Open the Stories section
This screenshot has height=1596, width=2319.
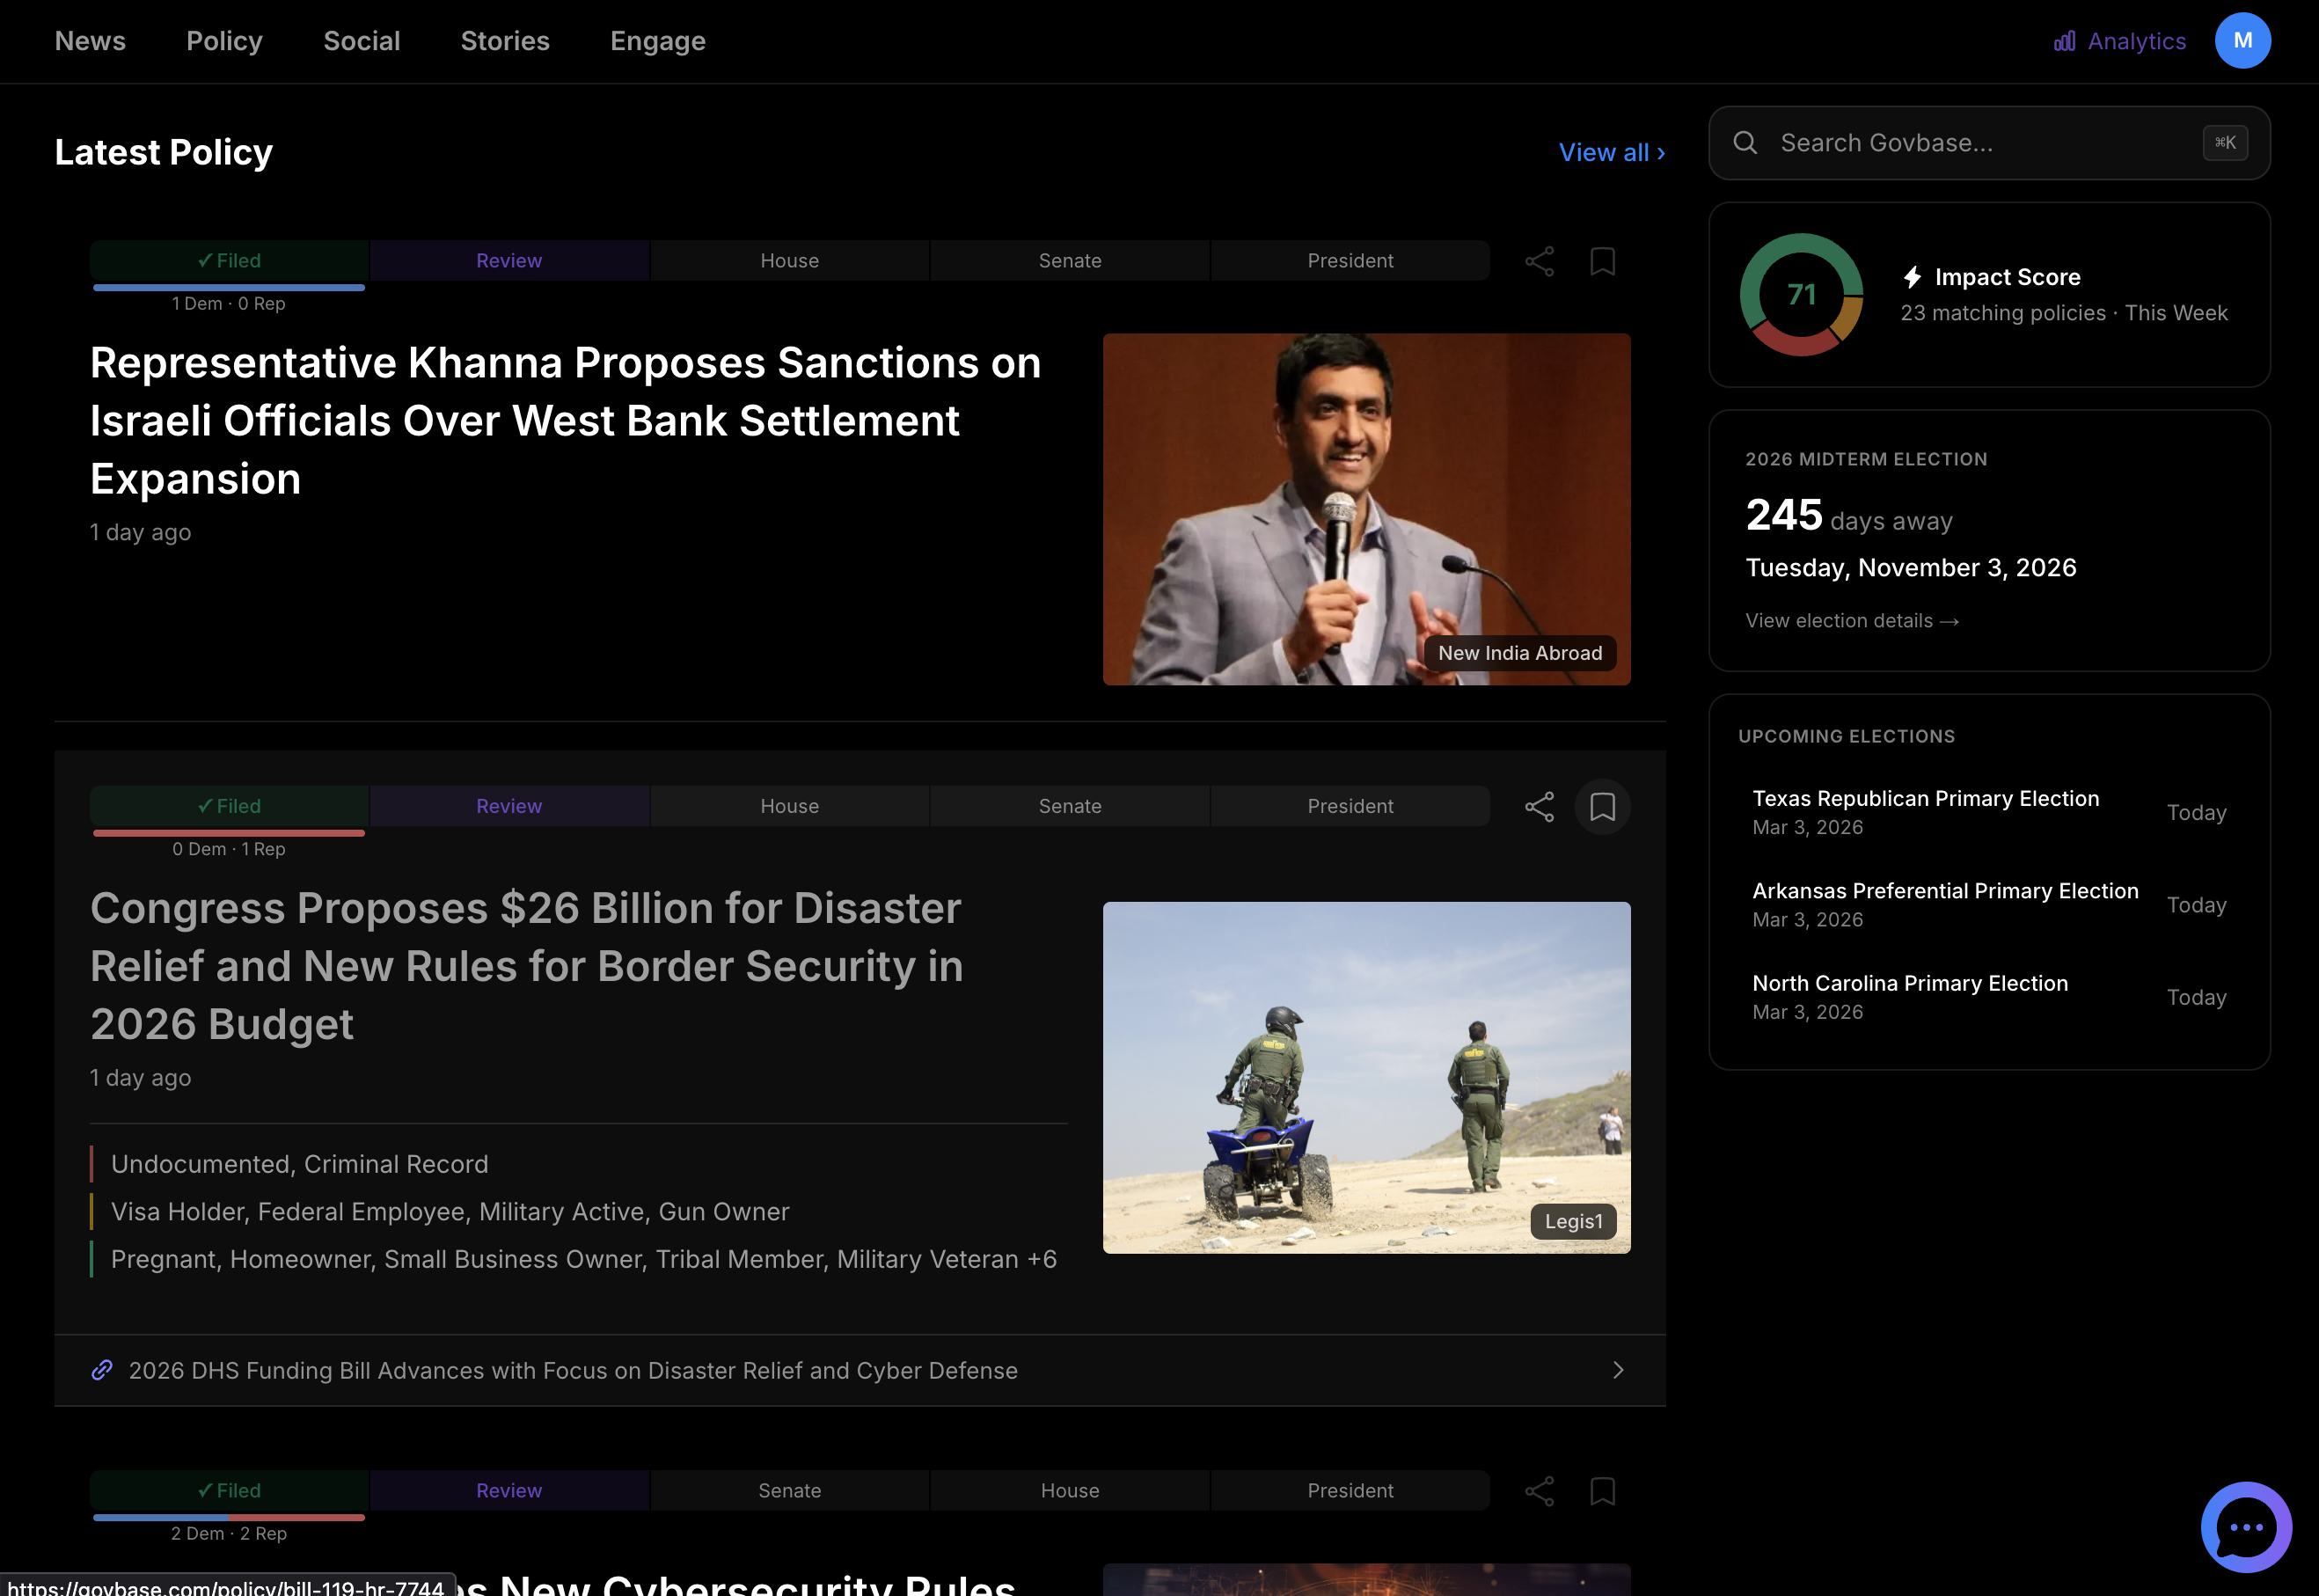pos(505,41)
